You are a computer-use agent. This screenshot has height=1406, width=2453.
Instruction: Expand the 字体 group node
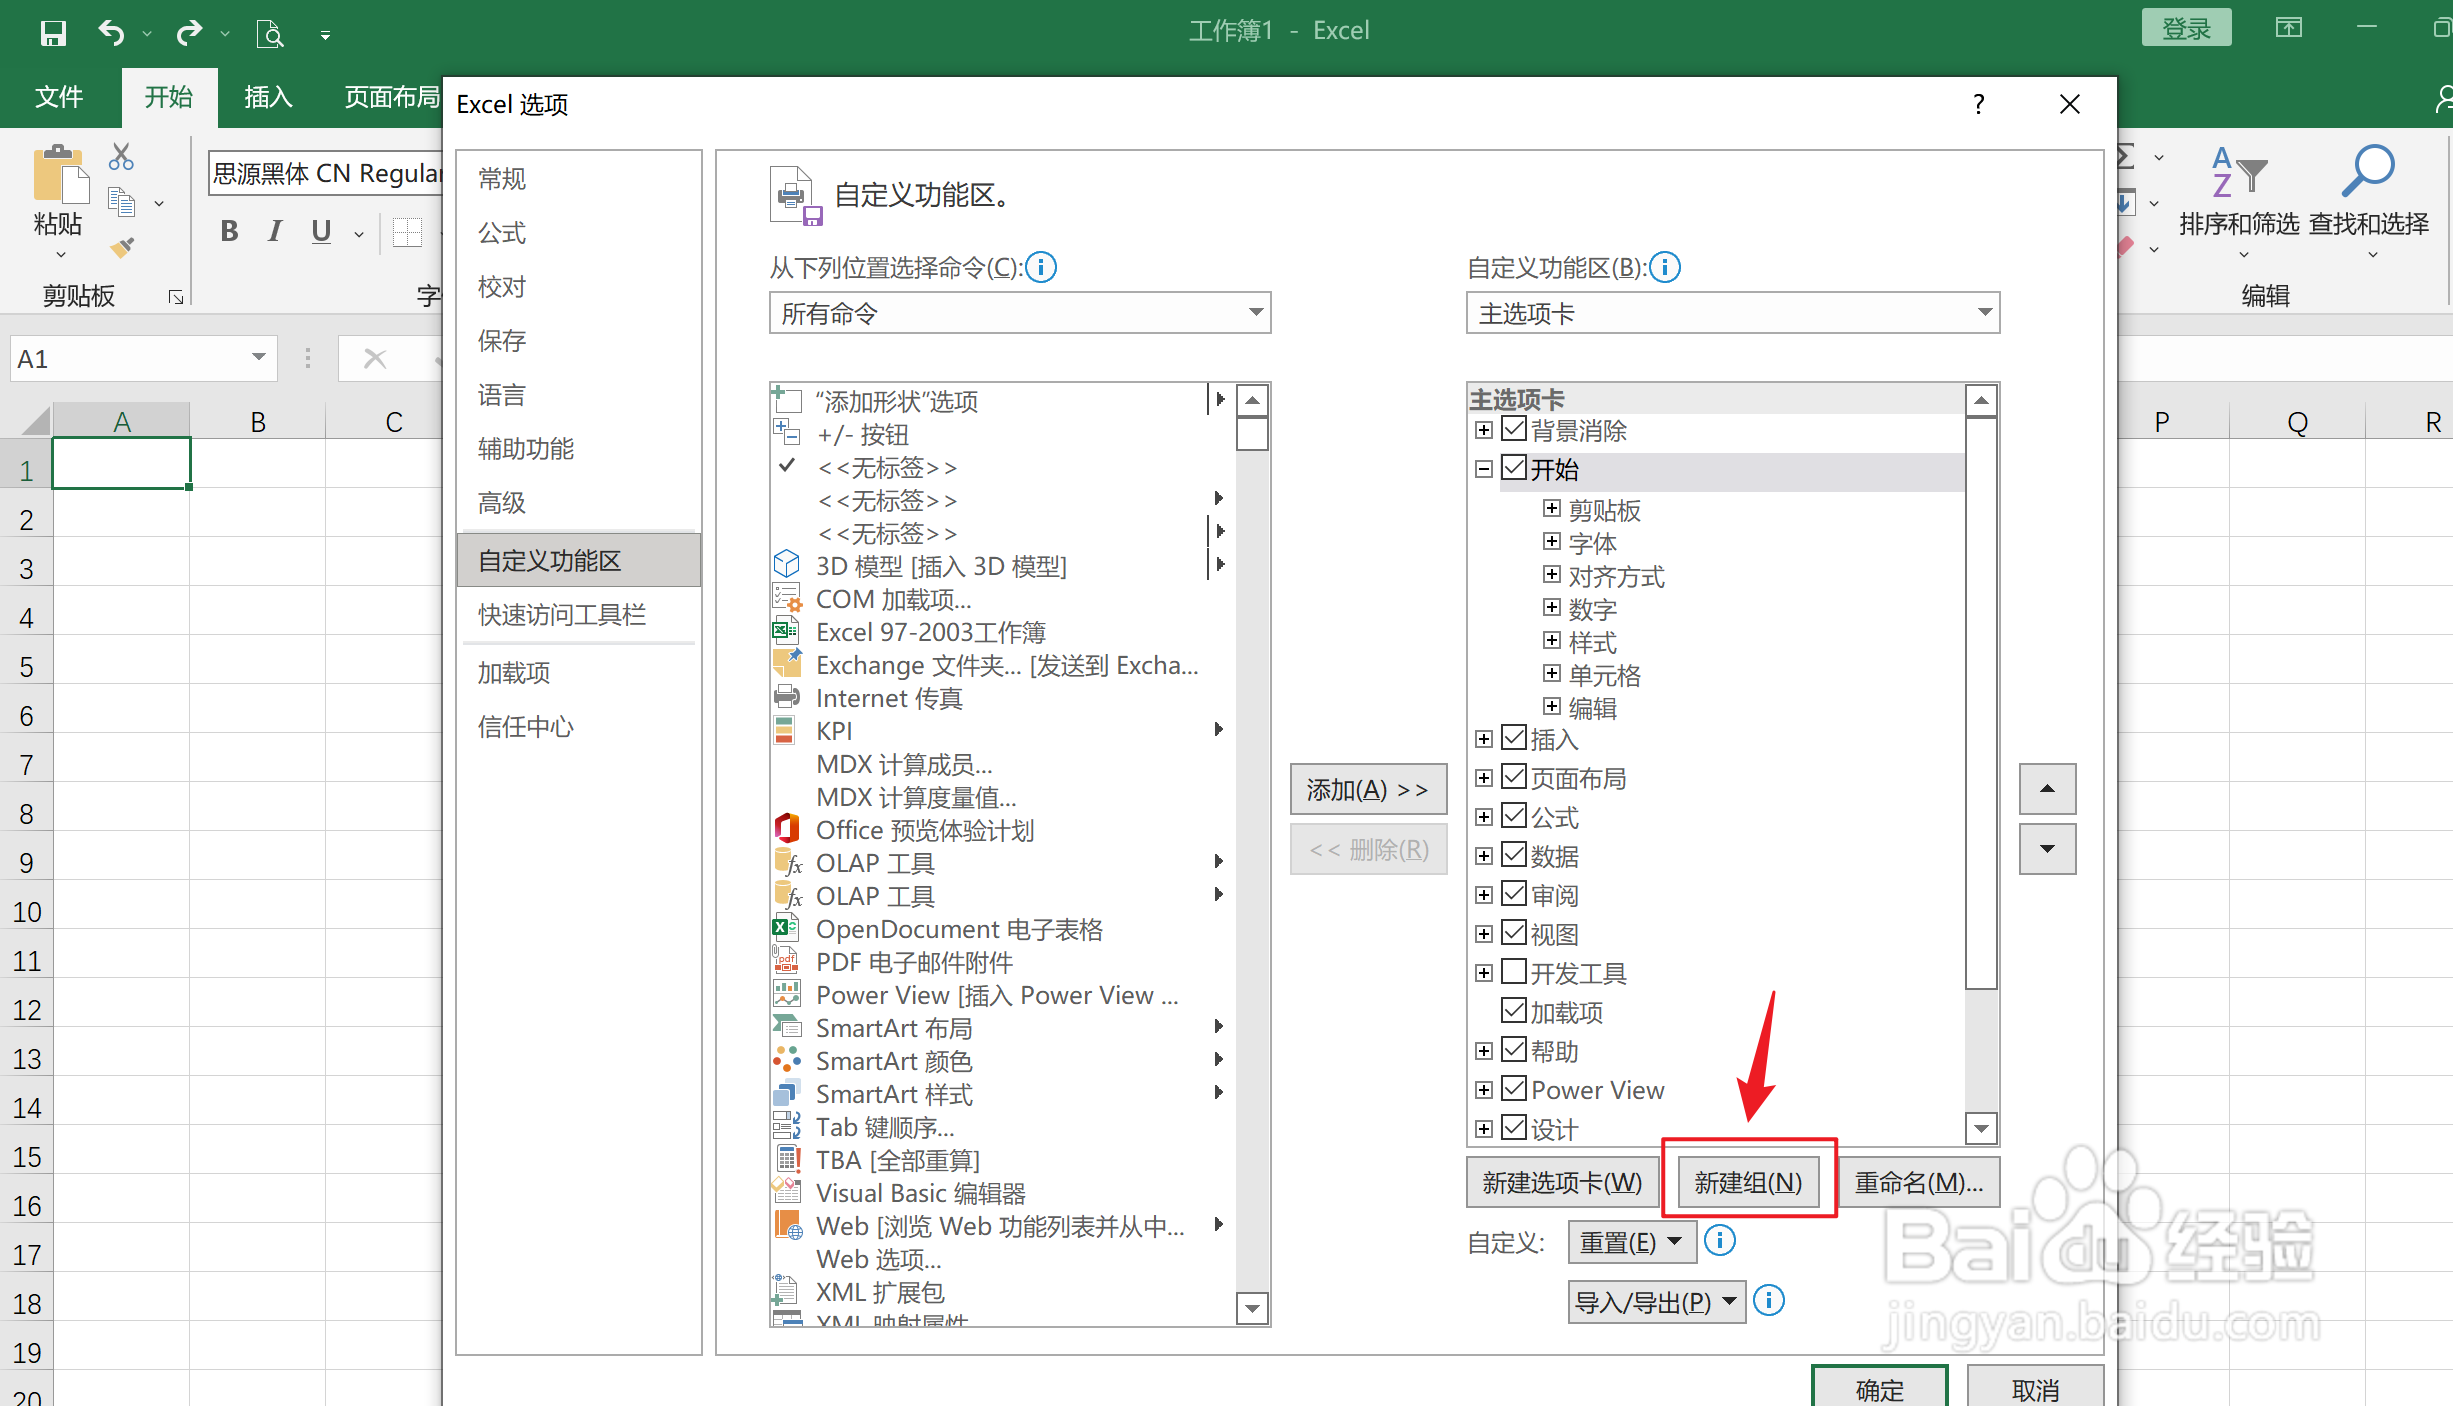(1552, 542)
